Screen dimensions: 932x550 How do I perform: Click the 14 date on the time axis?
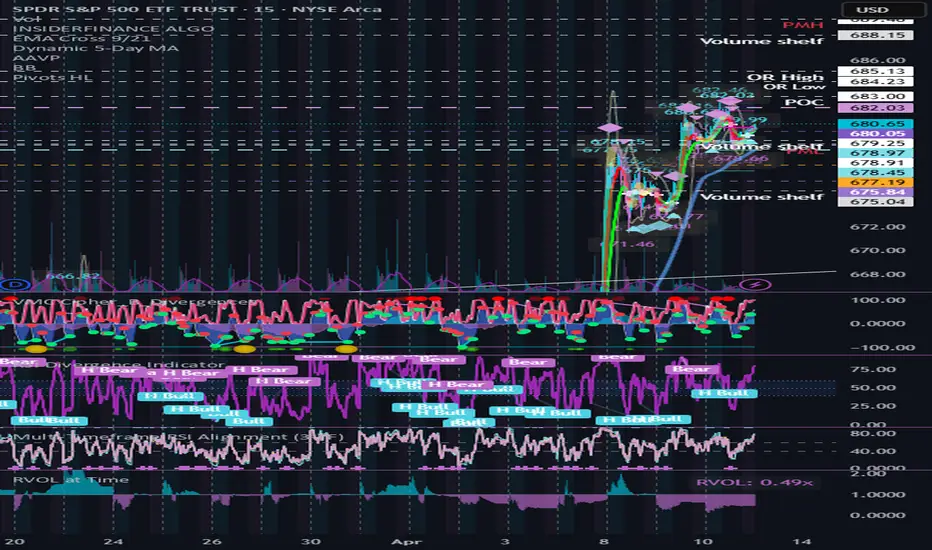[x=801, y=542]
